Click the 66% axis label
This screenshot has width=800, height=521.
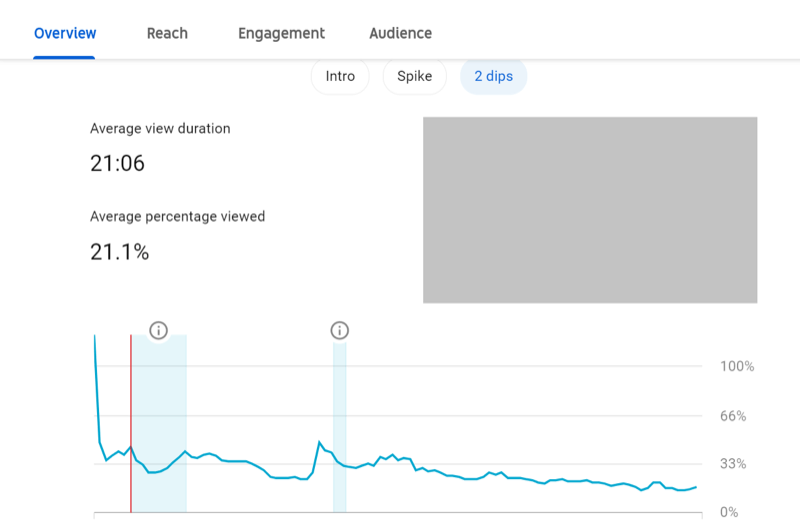733,415
